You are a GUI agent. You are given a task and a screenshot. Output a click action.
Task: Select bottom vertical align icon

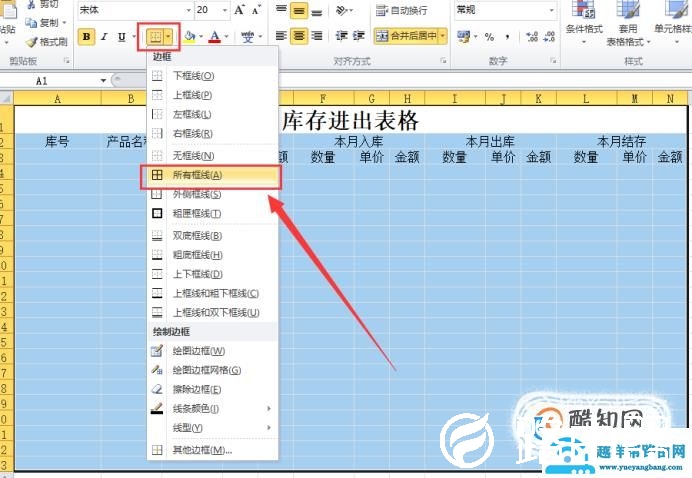pos(316,11)
